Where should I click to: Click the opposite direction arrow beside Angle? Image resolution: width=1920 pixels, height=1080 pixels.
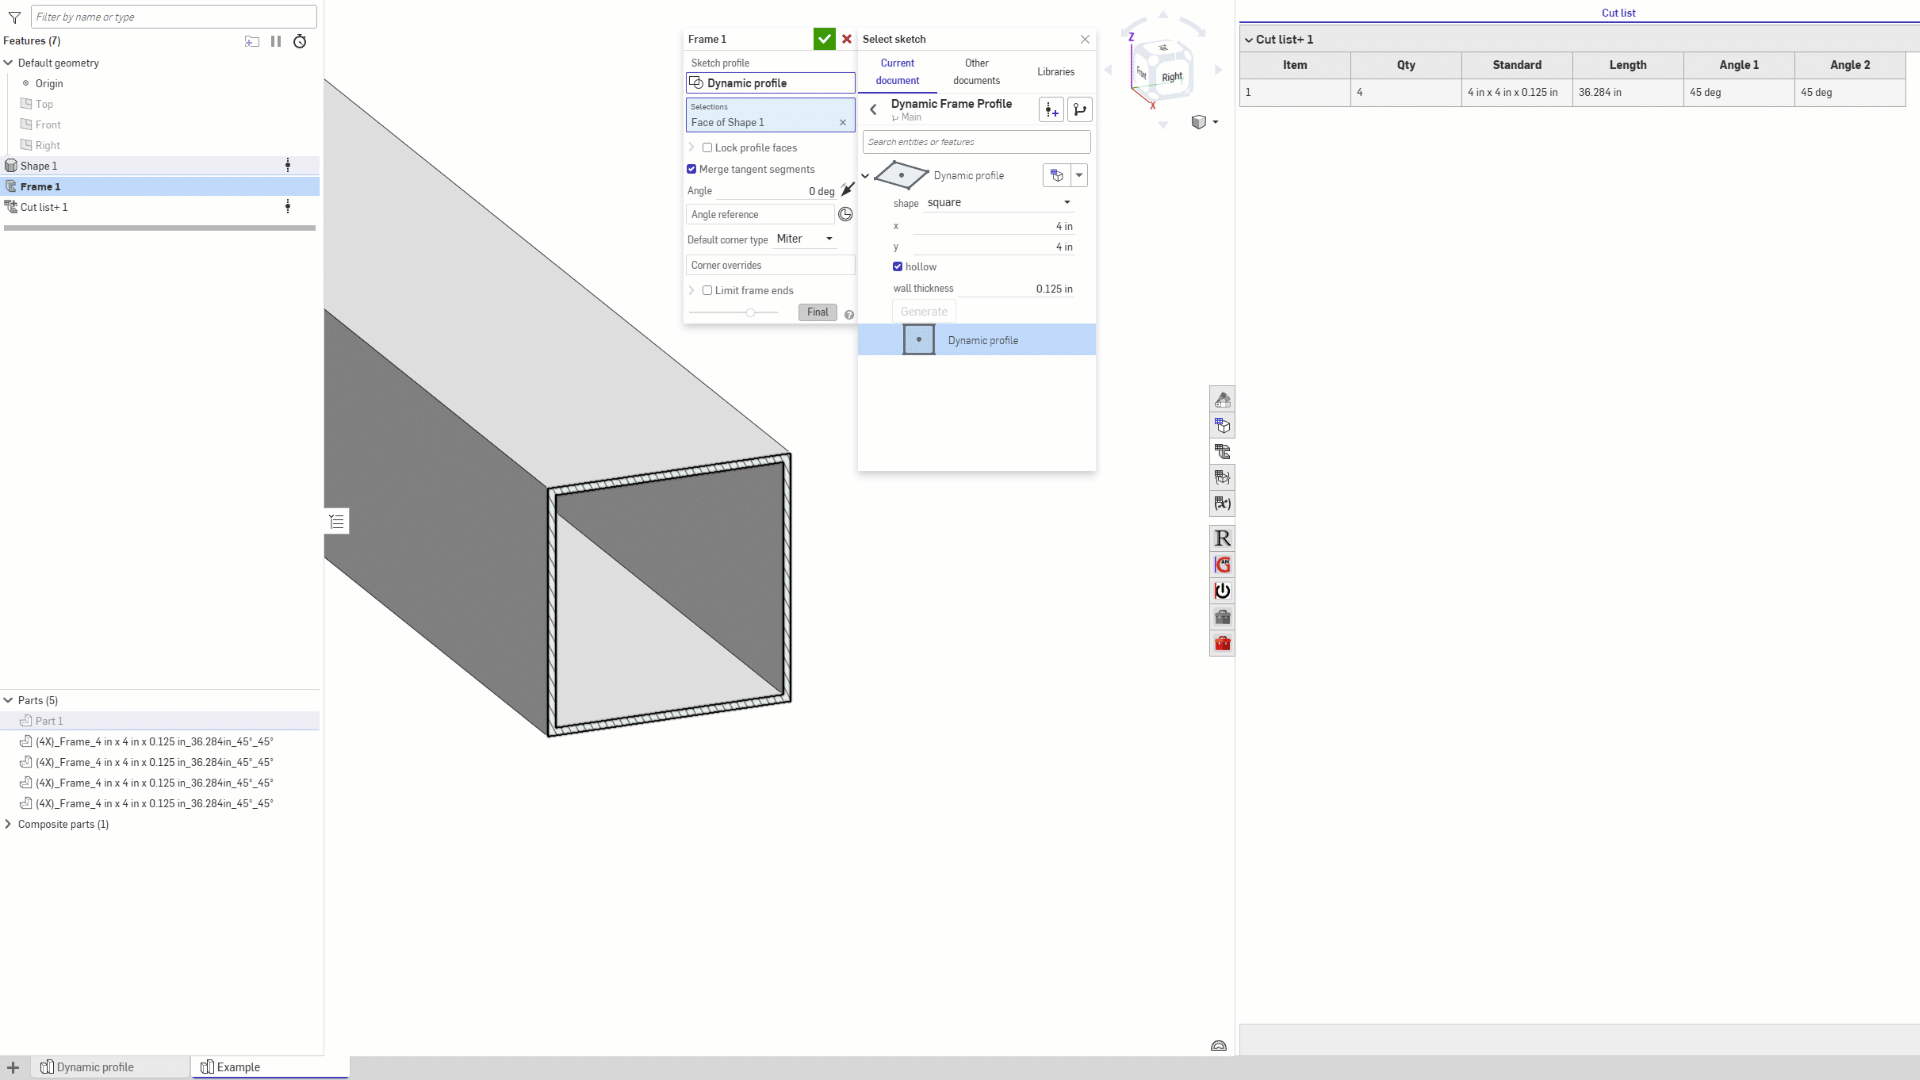tap(847, 190)
